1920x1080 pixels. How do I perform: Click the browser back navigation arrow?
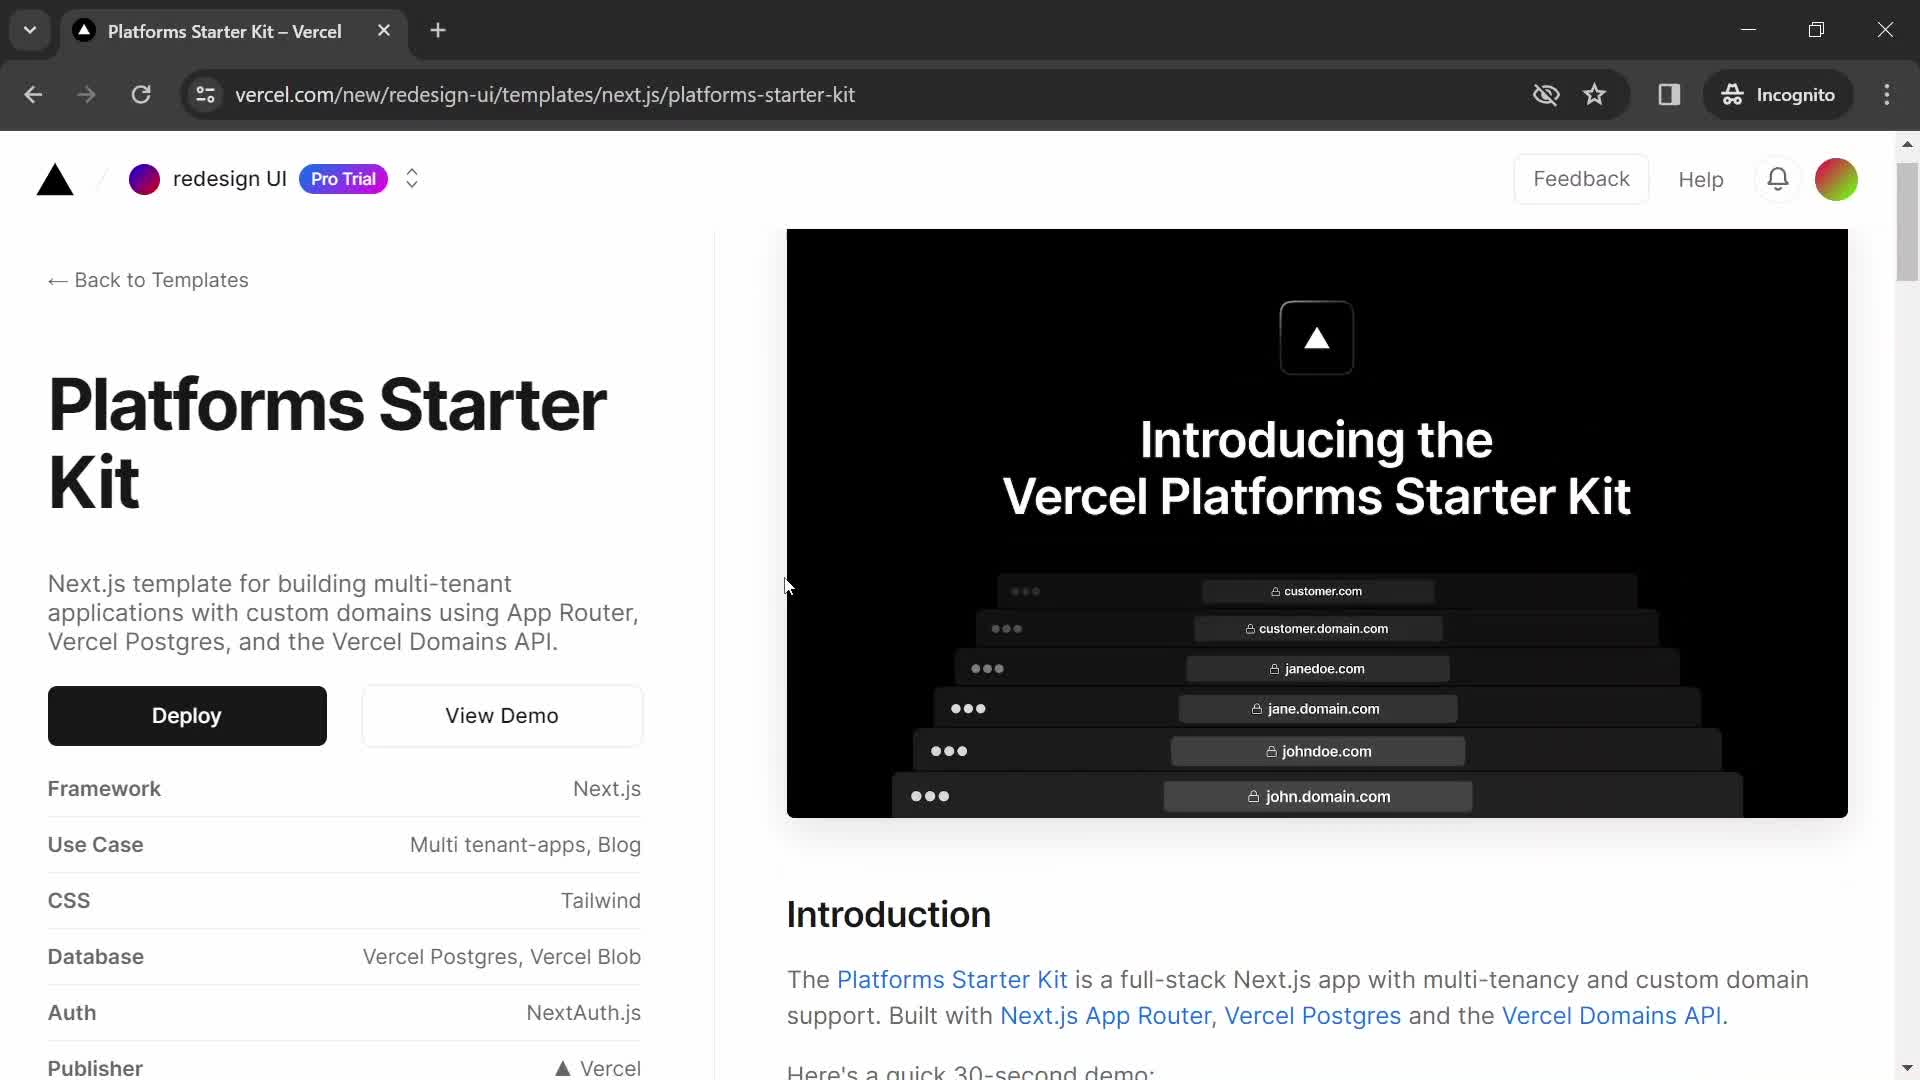click(x=33, y=95)
